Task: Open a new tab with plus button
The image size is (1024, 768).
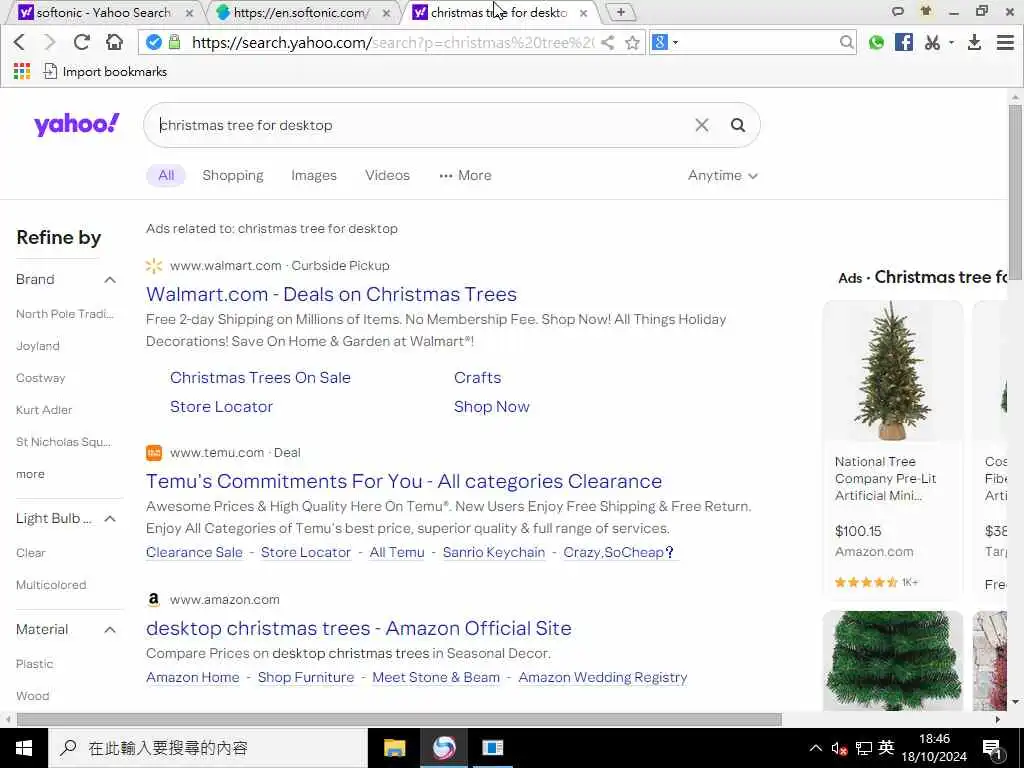Action: point(621,12)
